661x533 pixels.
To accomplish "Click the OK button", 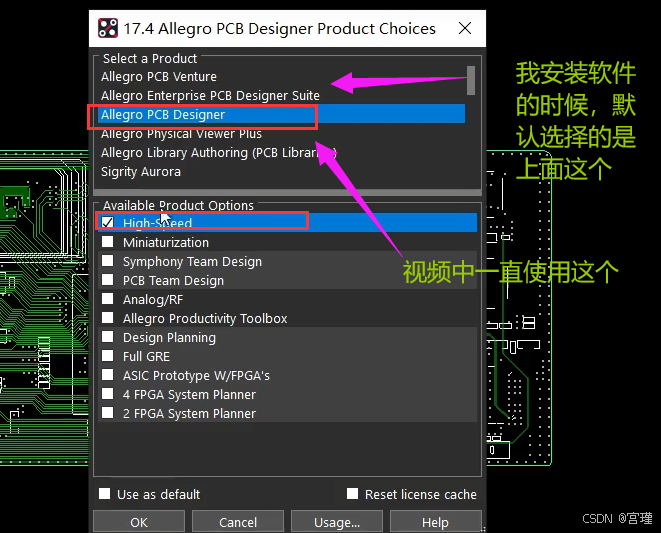I will (139, 522).
